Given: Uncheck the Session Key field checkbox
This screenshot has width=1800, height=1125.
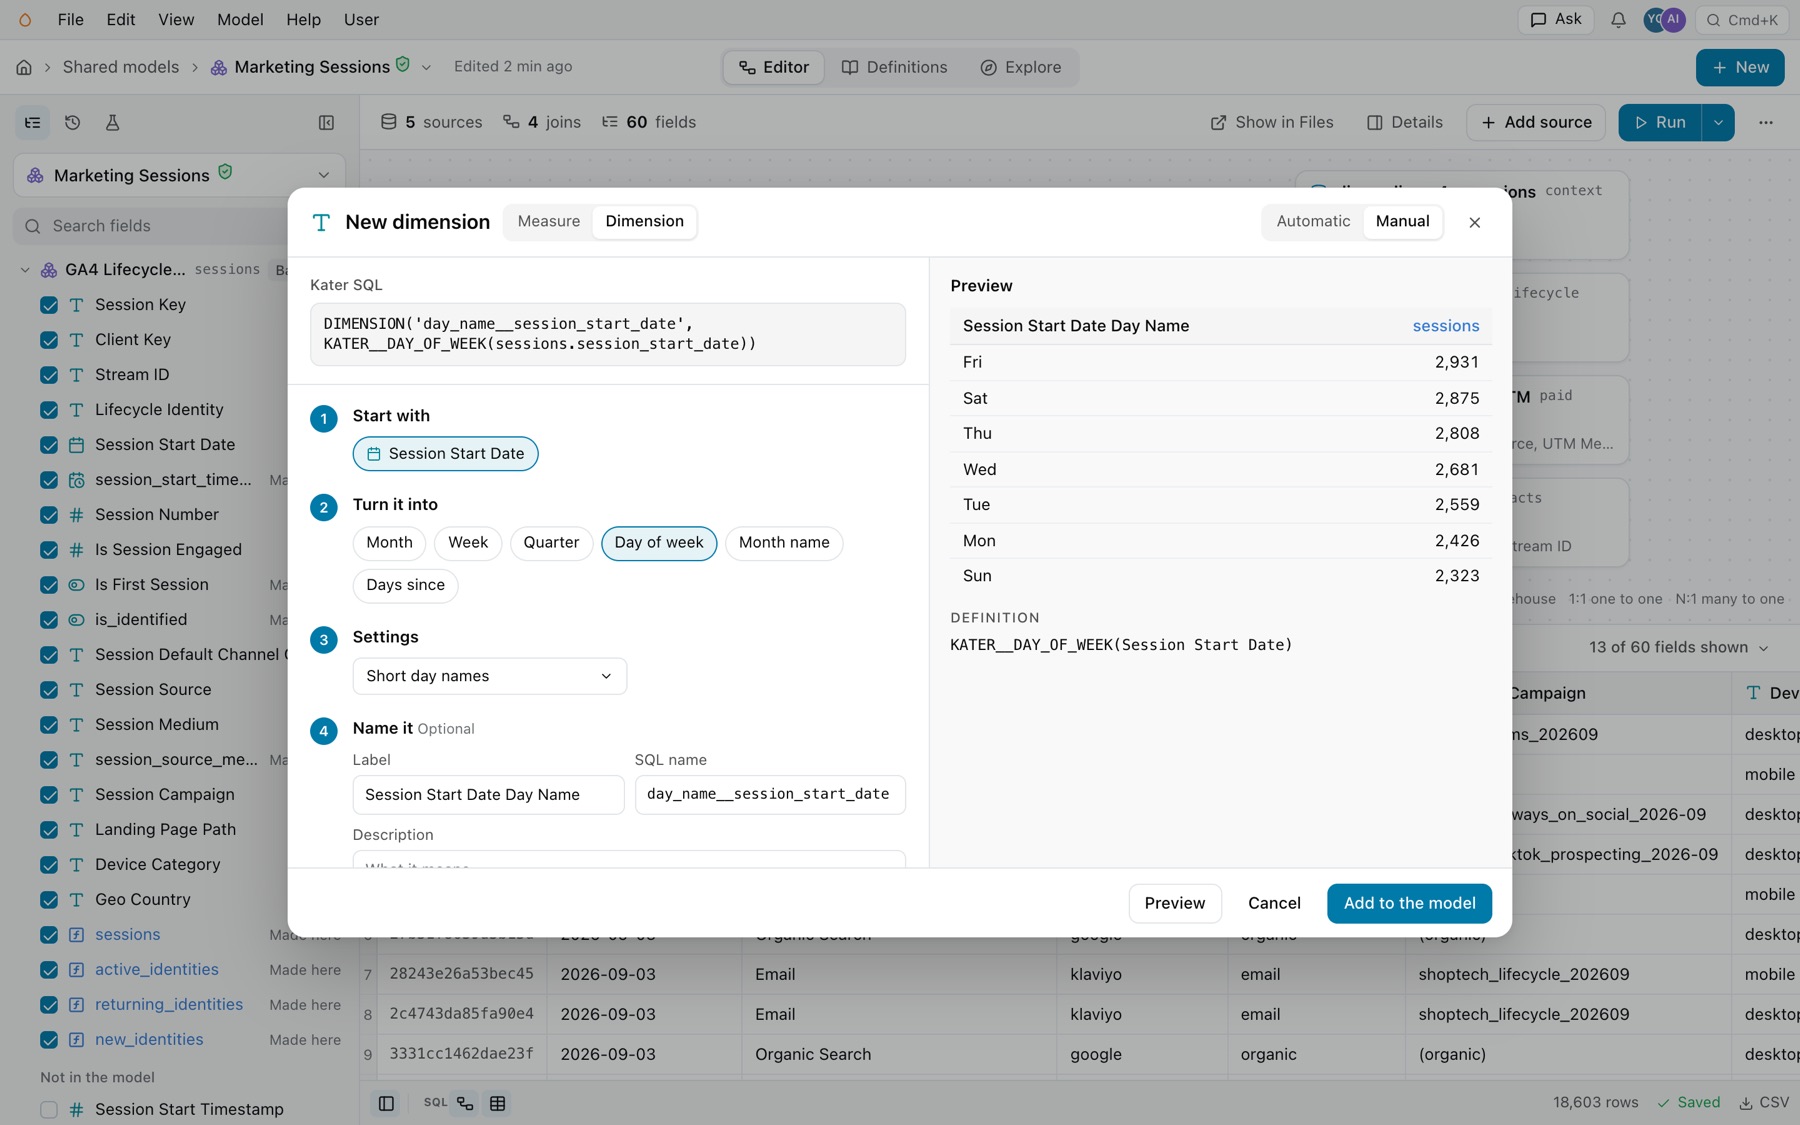Looking at the screenshot, I should [x=49, y=305].
